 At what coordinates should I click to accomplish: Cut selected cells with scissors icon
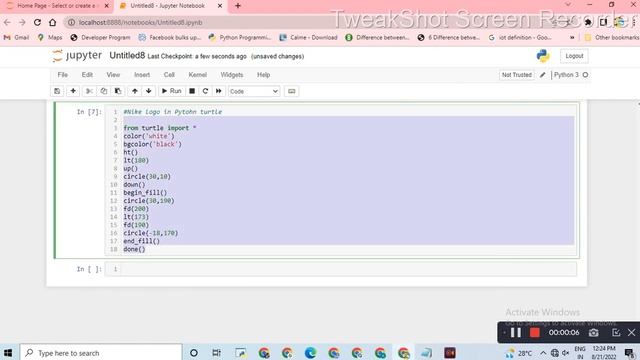click(x=89, y=91)
